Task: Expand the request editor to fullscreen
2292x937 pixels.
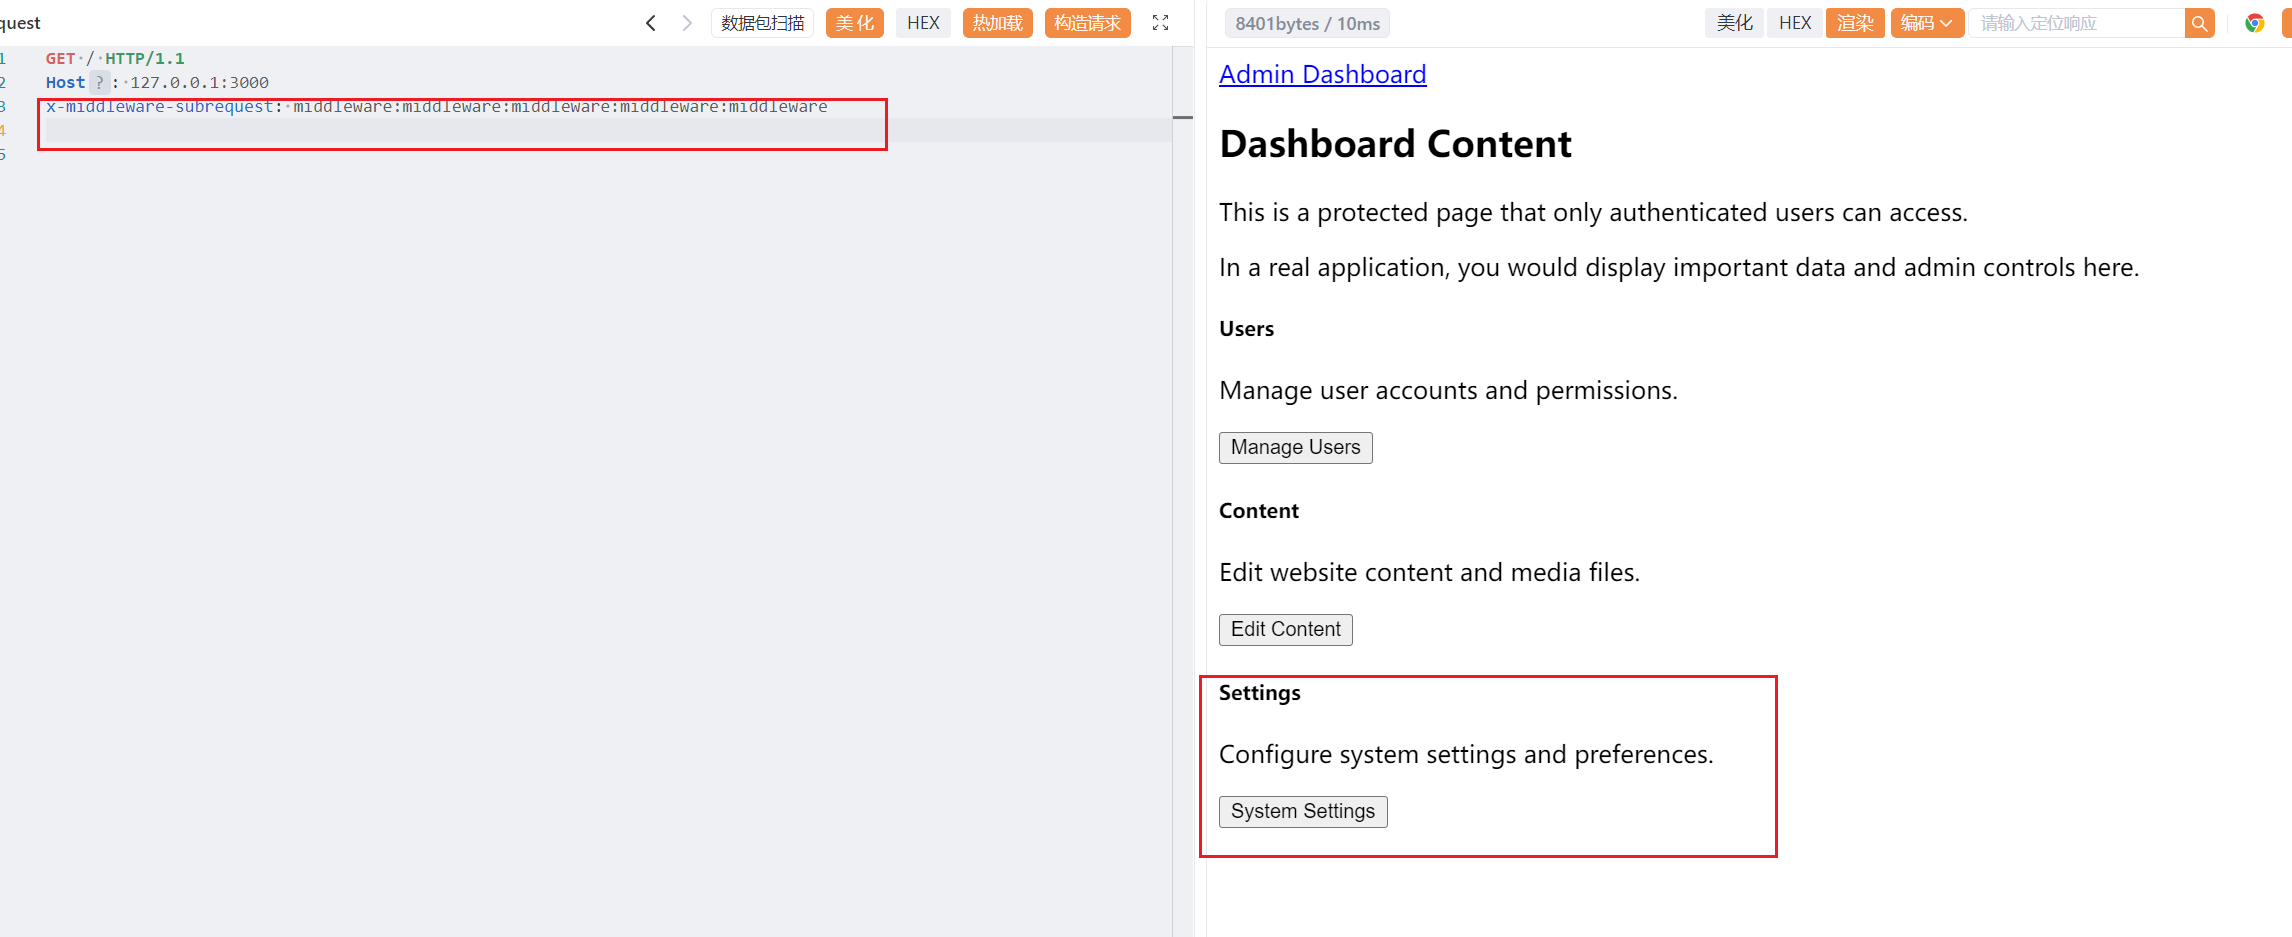Action: tap(1160, 23)
